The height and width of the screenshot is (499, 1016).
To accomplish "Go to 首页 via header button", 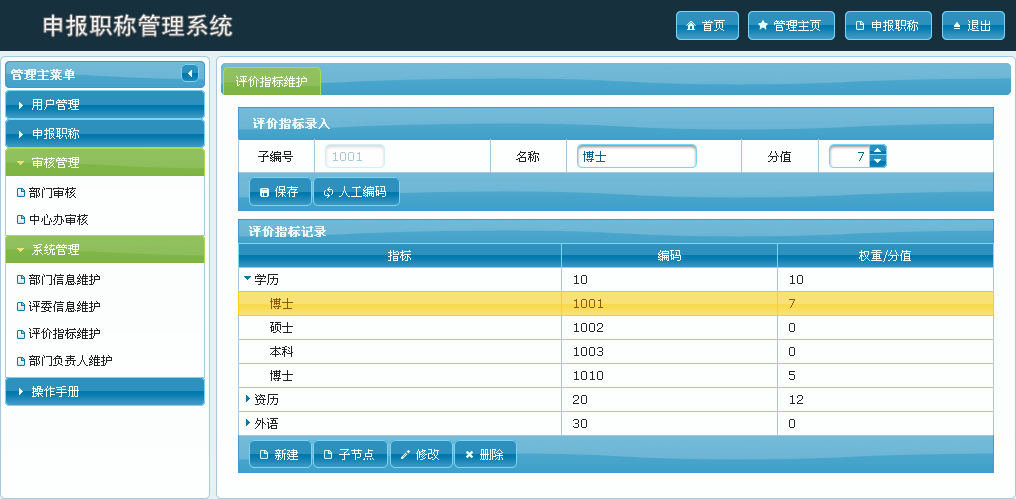I will pyautogui.click(x=707, y=26).
